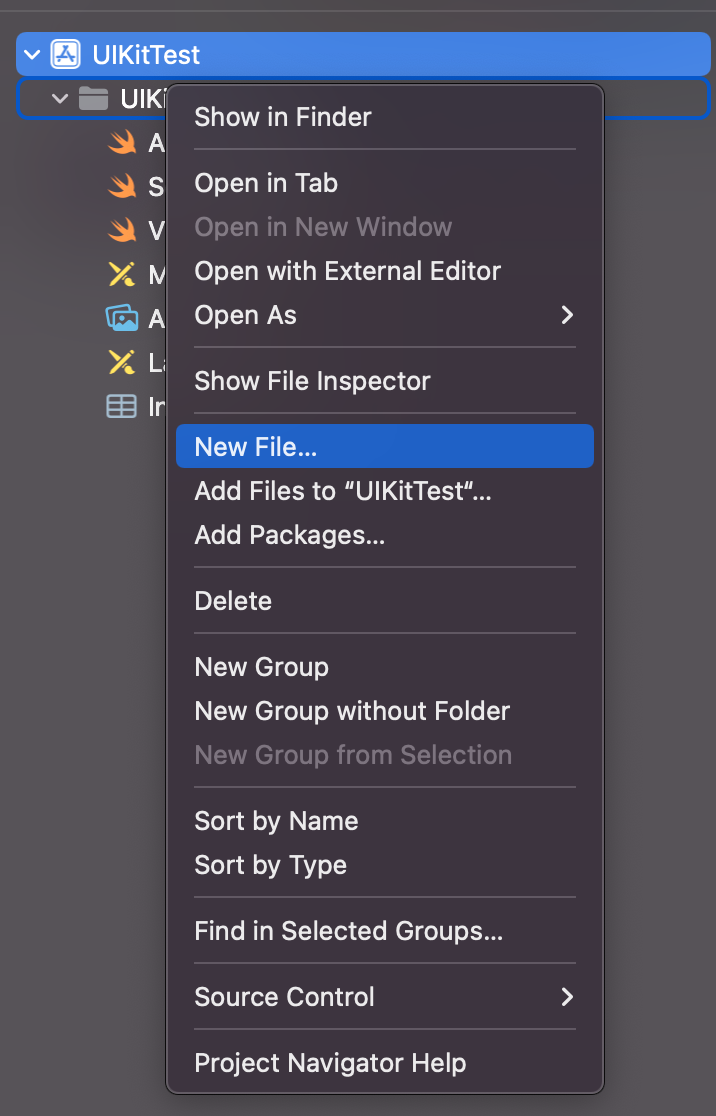Select the Info plist table icon

click(x=122, y=406)
